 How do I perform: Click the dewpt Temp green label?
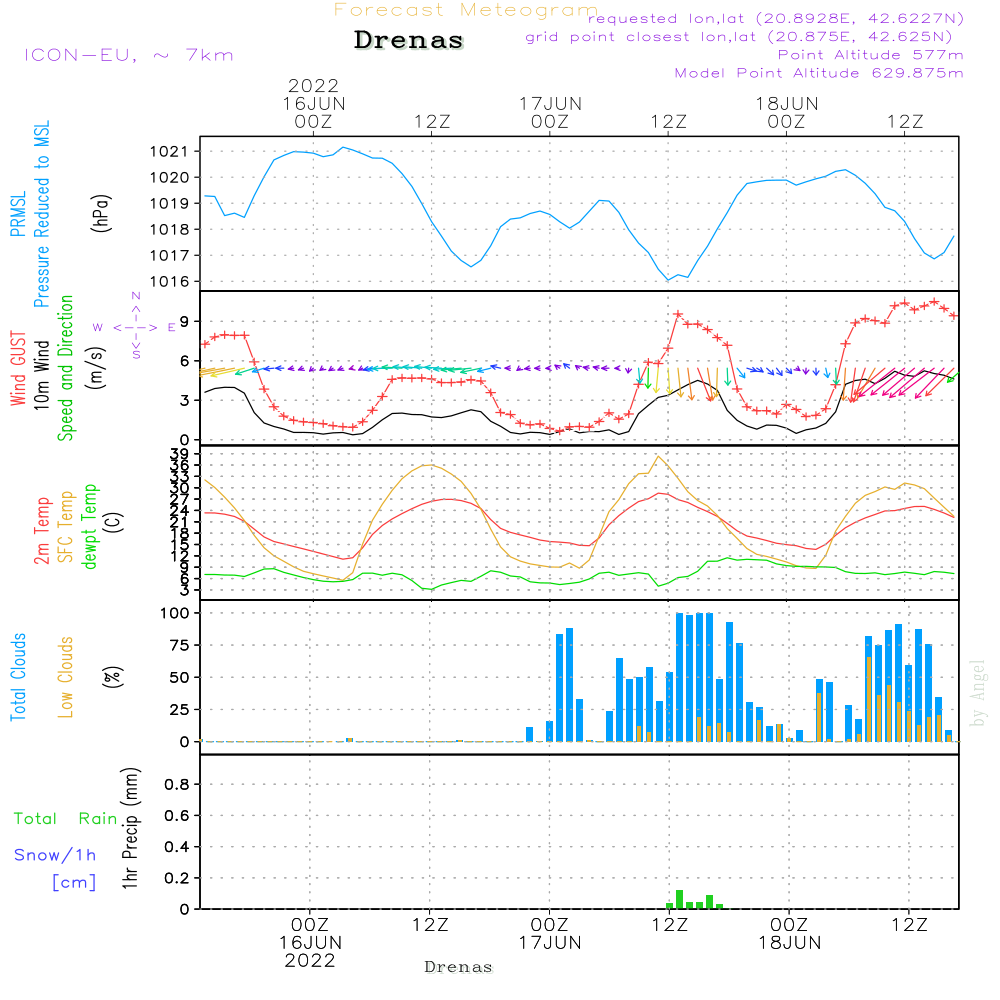[91, 527]
